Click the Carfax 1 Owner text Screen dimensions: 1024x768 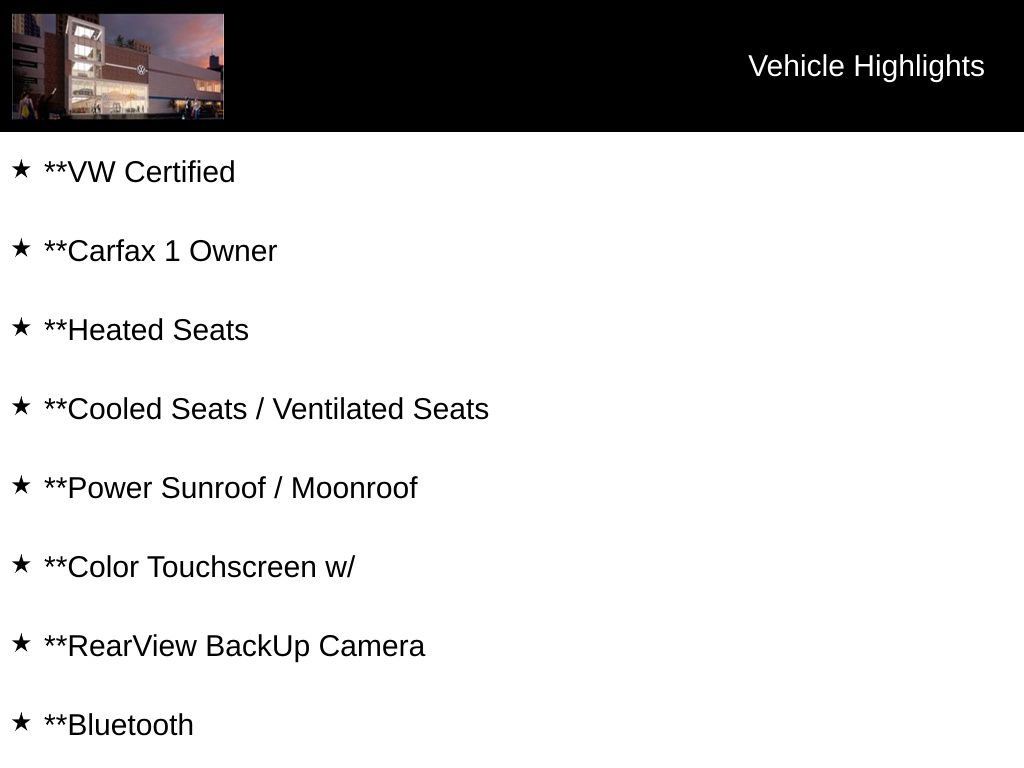coord(160,251)
